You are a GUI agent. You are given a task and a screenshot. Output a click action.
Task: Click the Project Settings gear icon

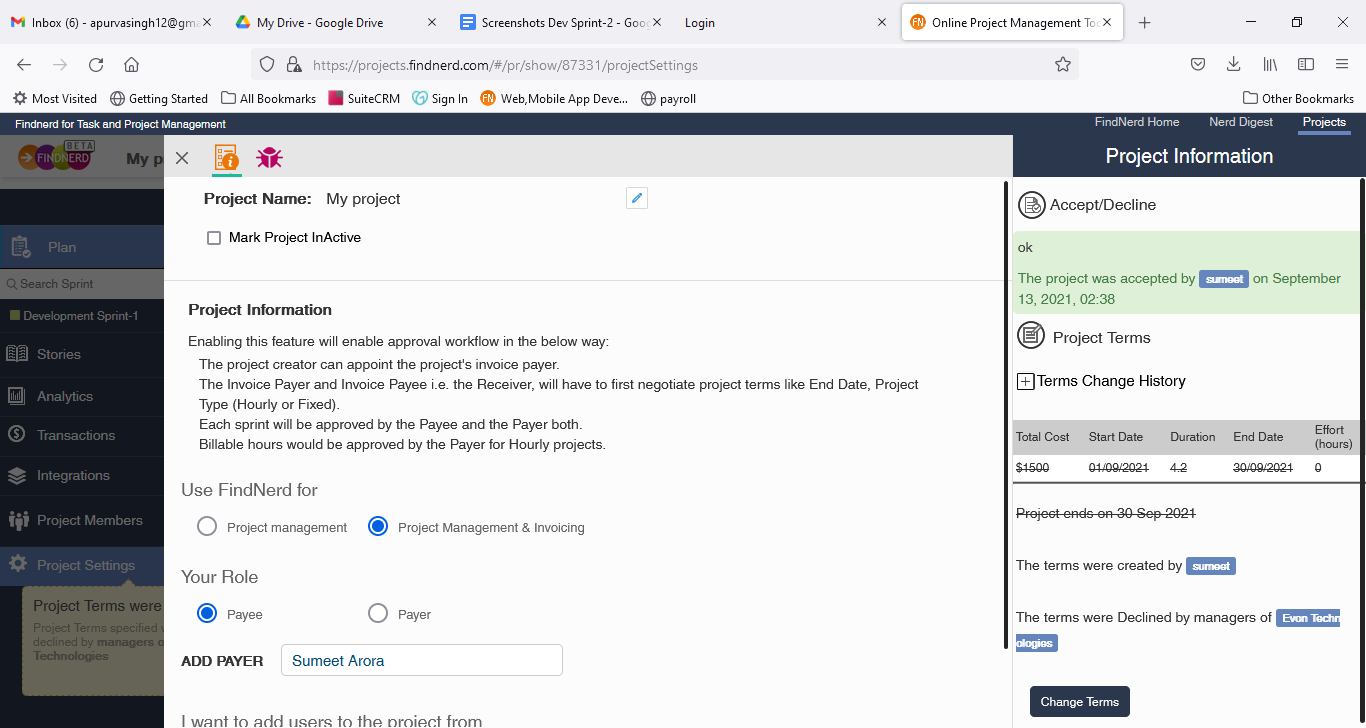tap(17, 565)
